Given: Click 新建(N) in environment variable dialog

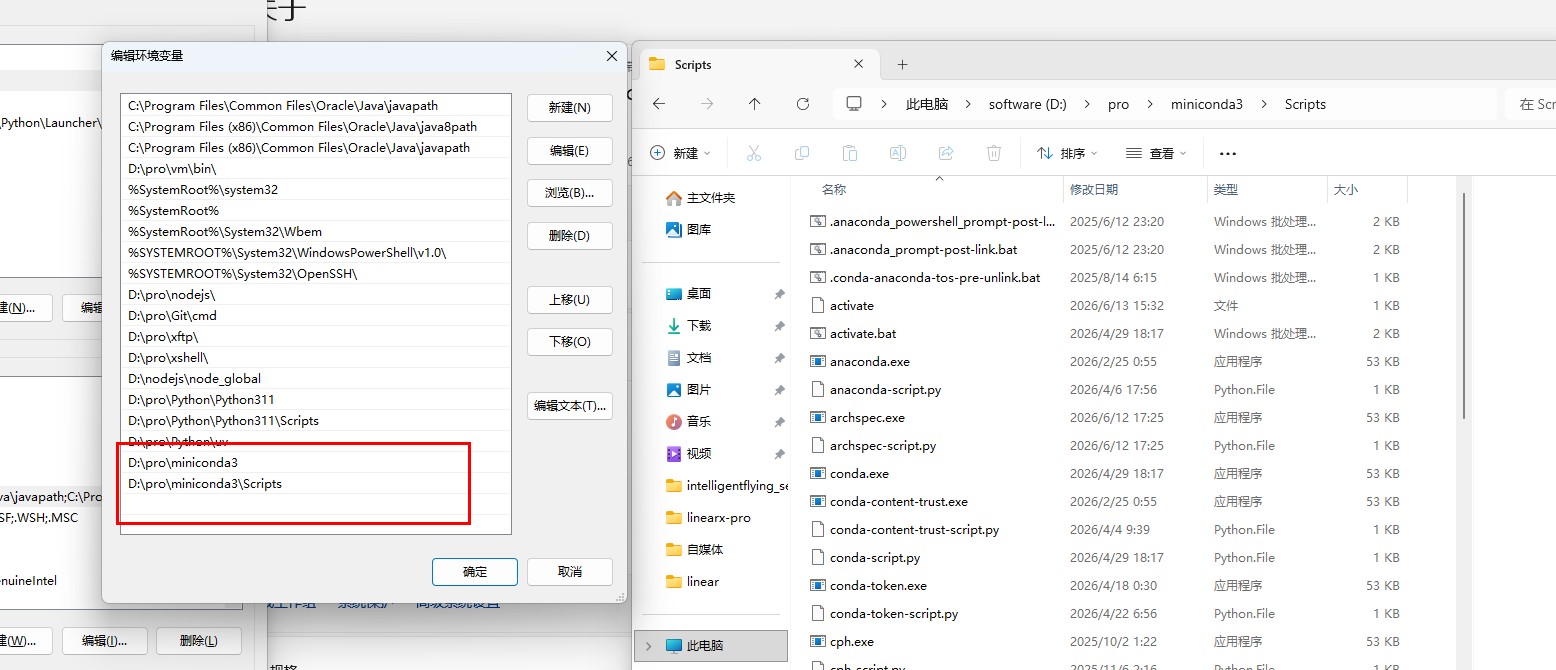Looking at the screenshot, I should click(569, 108).
